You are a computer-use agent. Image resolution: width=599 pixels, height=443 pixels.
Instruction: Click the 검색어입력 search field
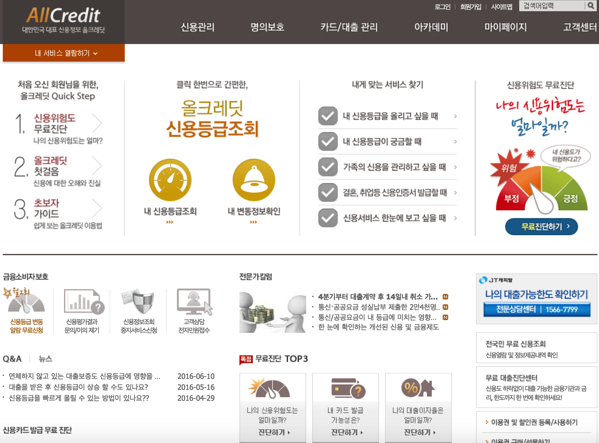tap(552, 6)
